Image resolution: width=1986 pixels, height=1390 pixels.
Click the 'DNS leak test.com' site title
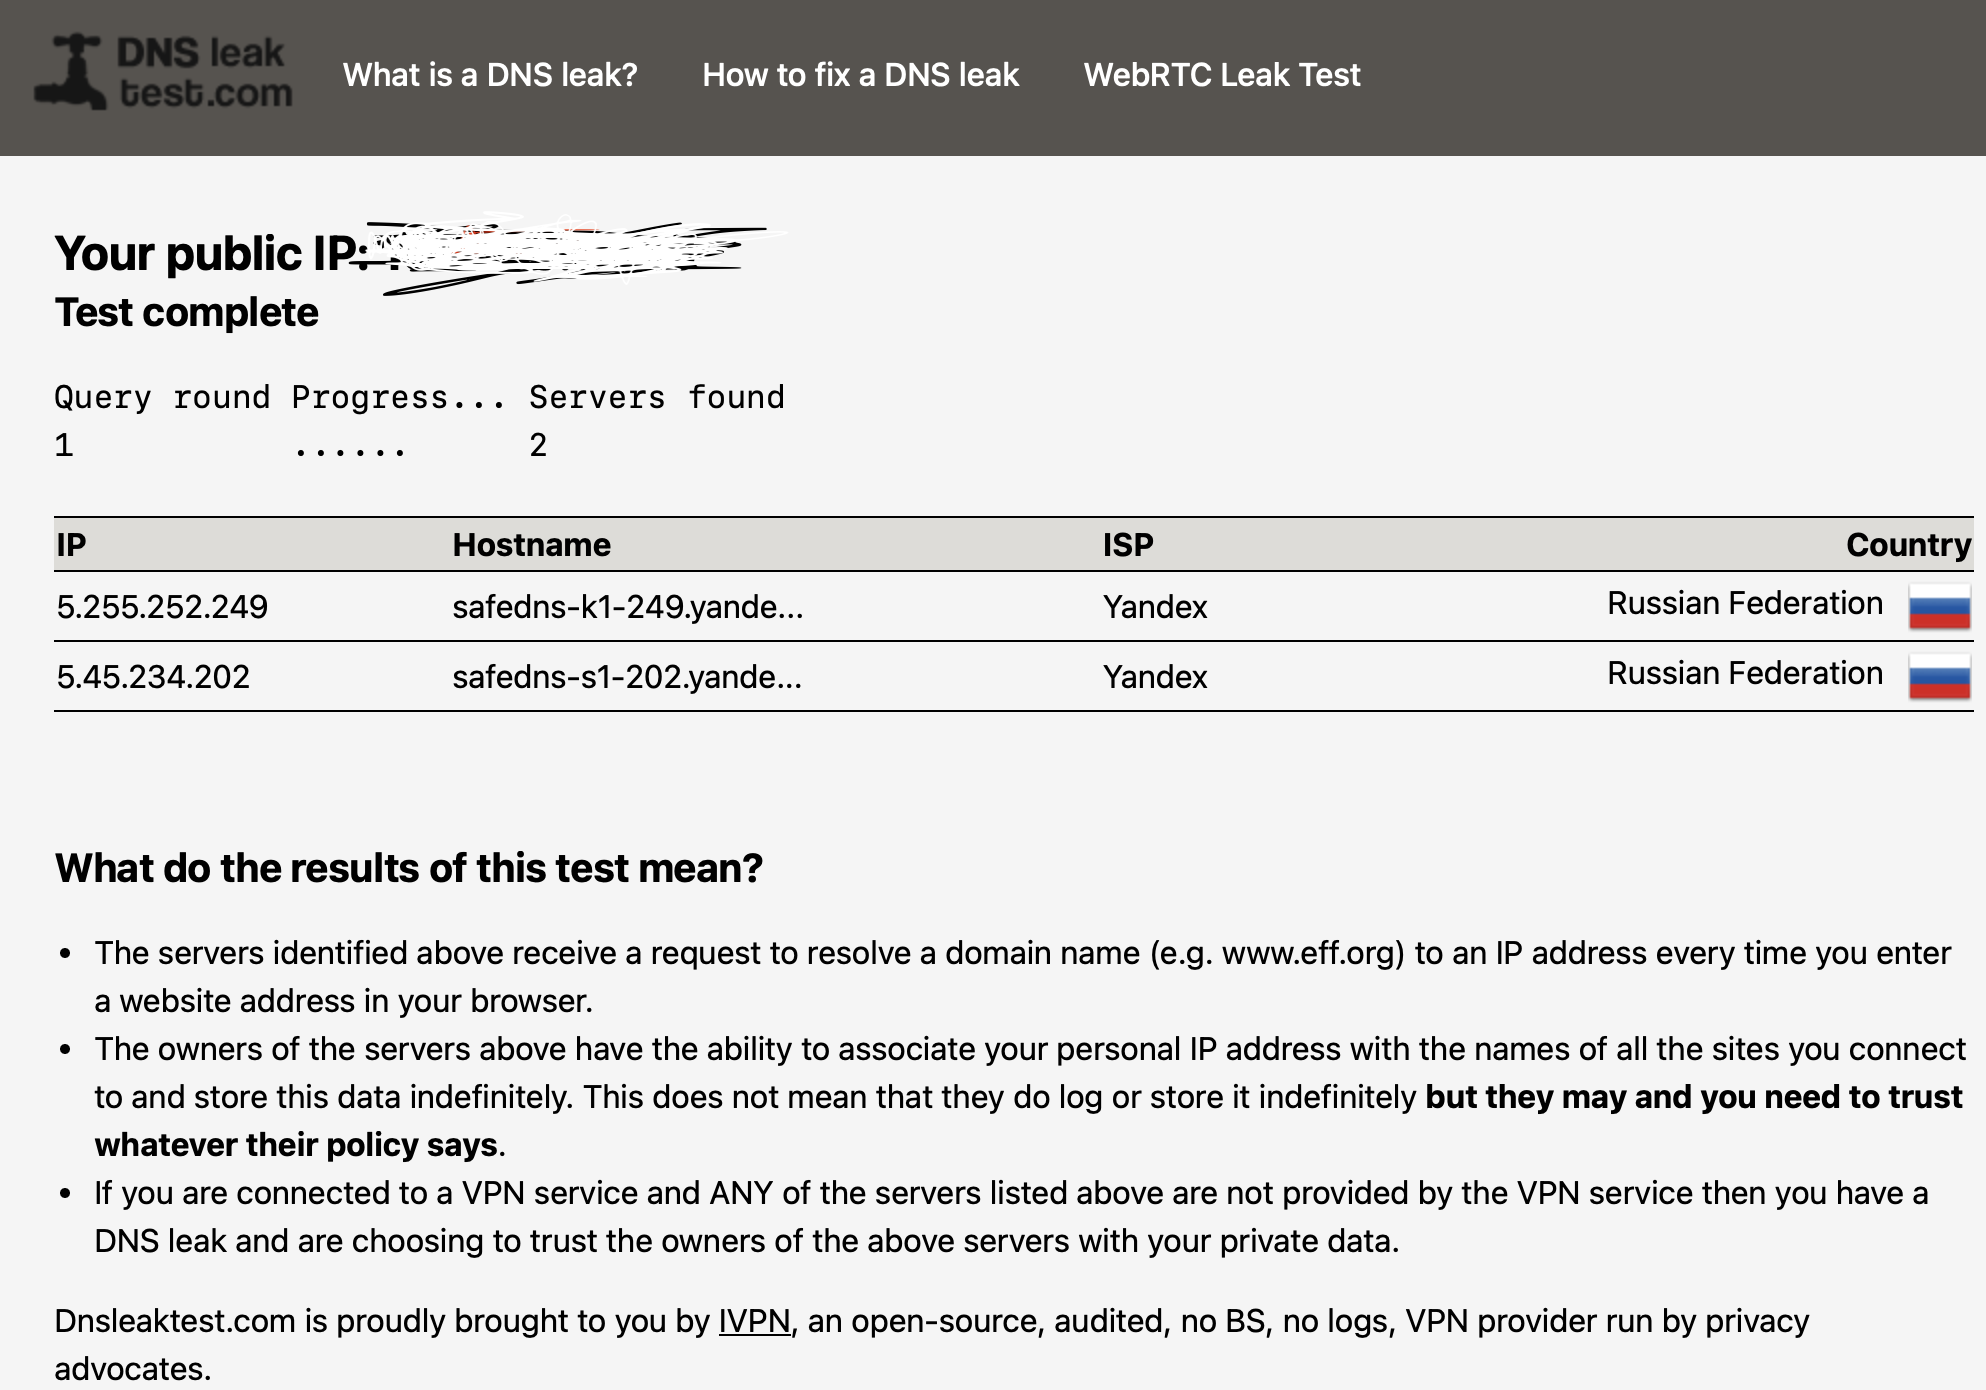coord(204,72)
